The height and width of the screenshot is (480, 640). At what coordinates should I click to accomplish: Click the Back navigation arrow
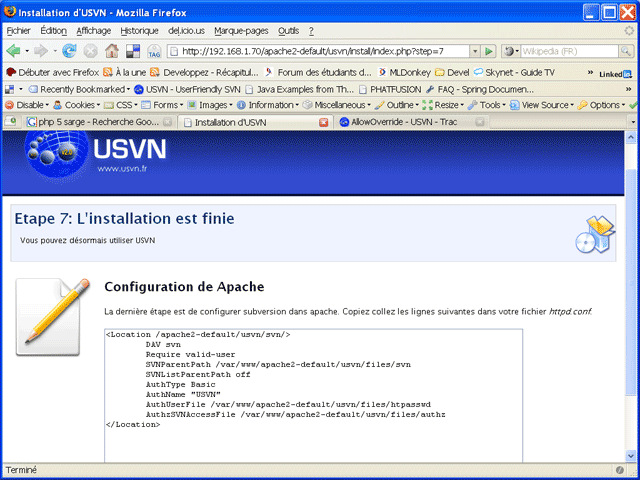point(14,51)
